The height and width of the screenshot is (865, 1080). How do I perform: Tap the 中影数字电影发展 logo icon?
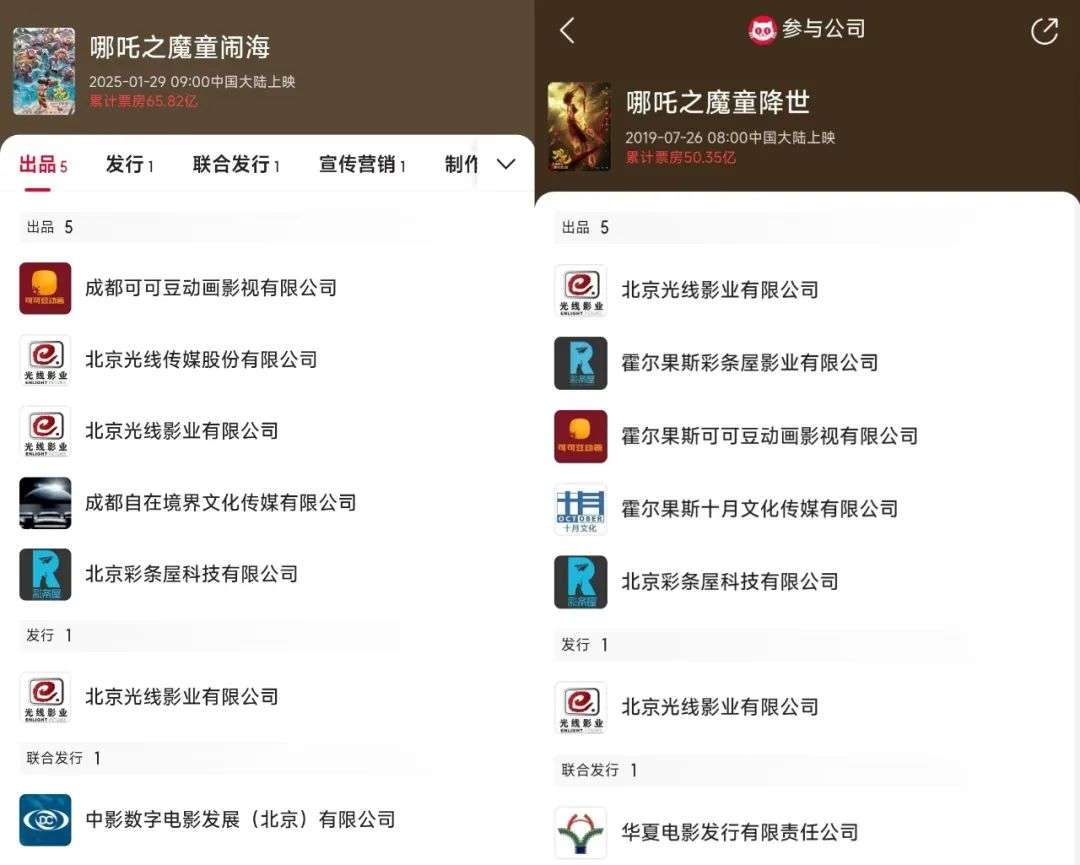(45, 820)
